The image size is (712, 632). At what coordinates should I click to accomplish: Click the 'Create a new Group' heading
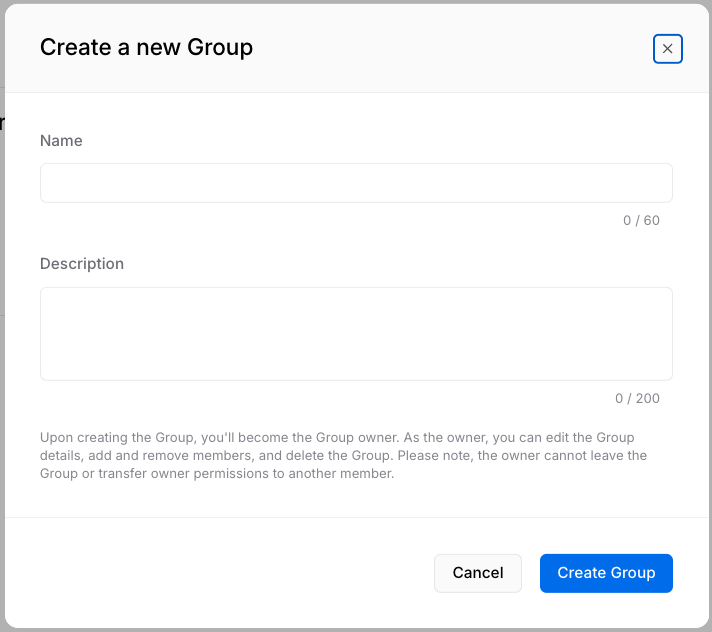(146, 48)
